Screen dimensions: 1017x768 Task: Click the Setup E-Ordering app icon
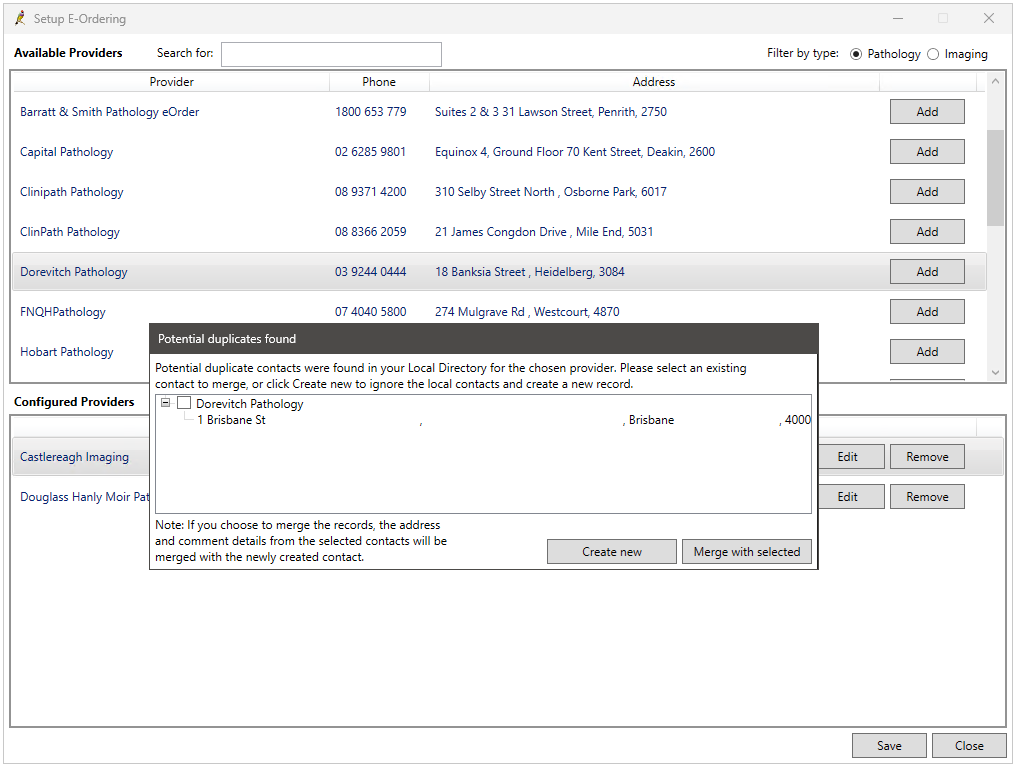[x=21, y=18]
